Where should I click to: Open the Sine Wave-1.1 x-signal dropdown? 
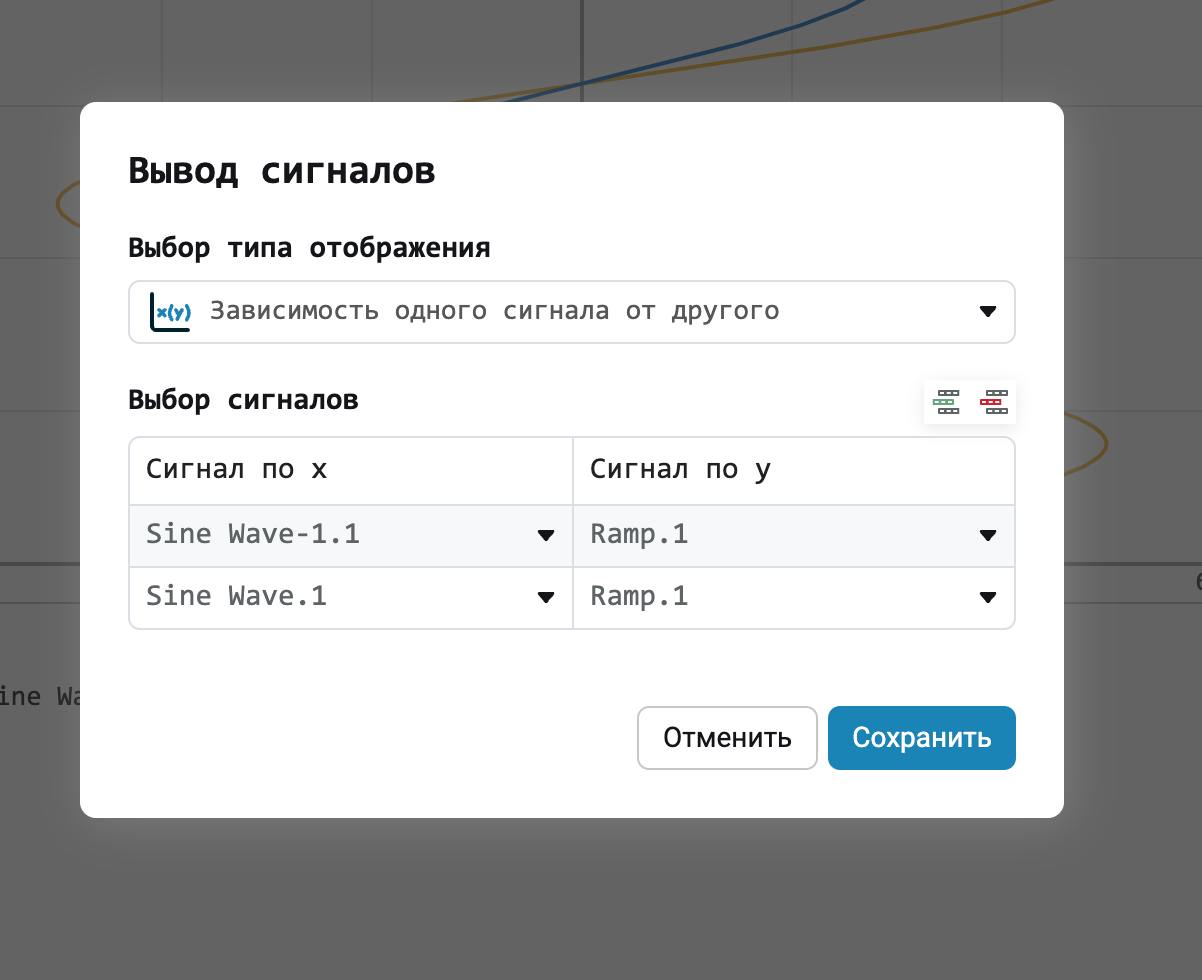coord(351,535)
